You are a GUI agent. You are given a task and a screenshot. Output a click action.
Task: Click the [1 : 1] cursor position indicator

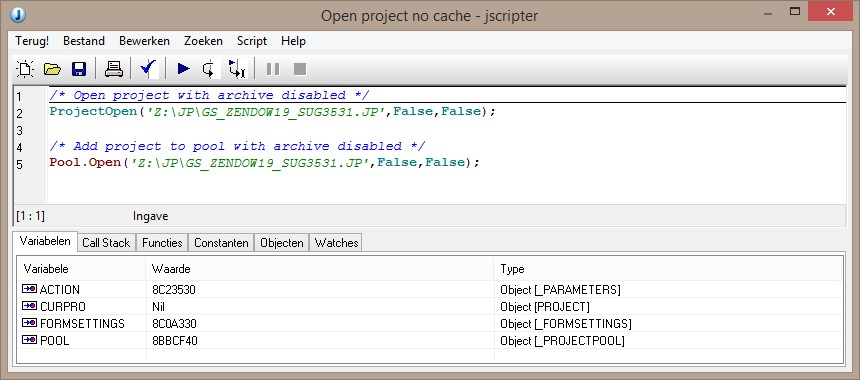31,216
